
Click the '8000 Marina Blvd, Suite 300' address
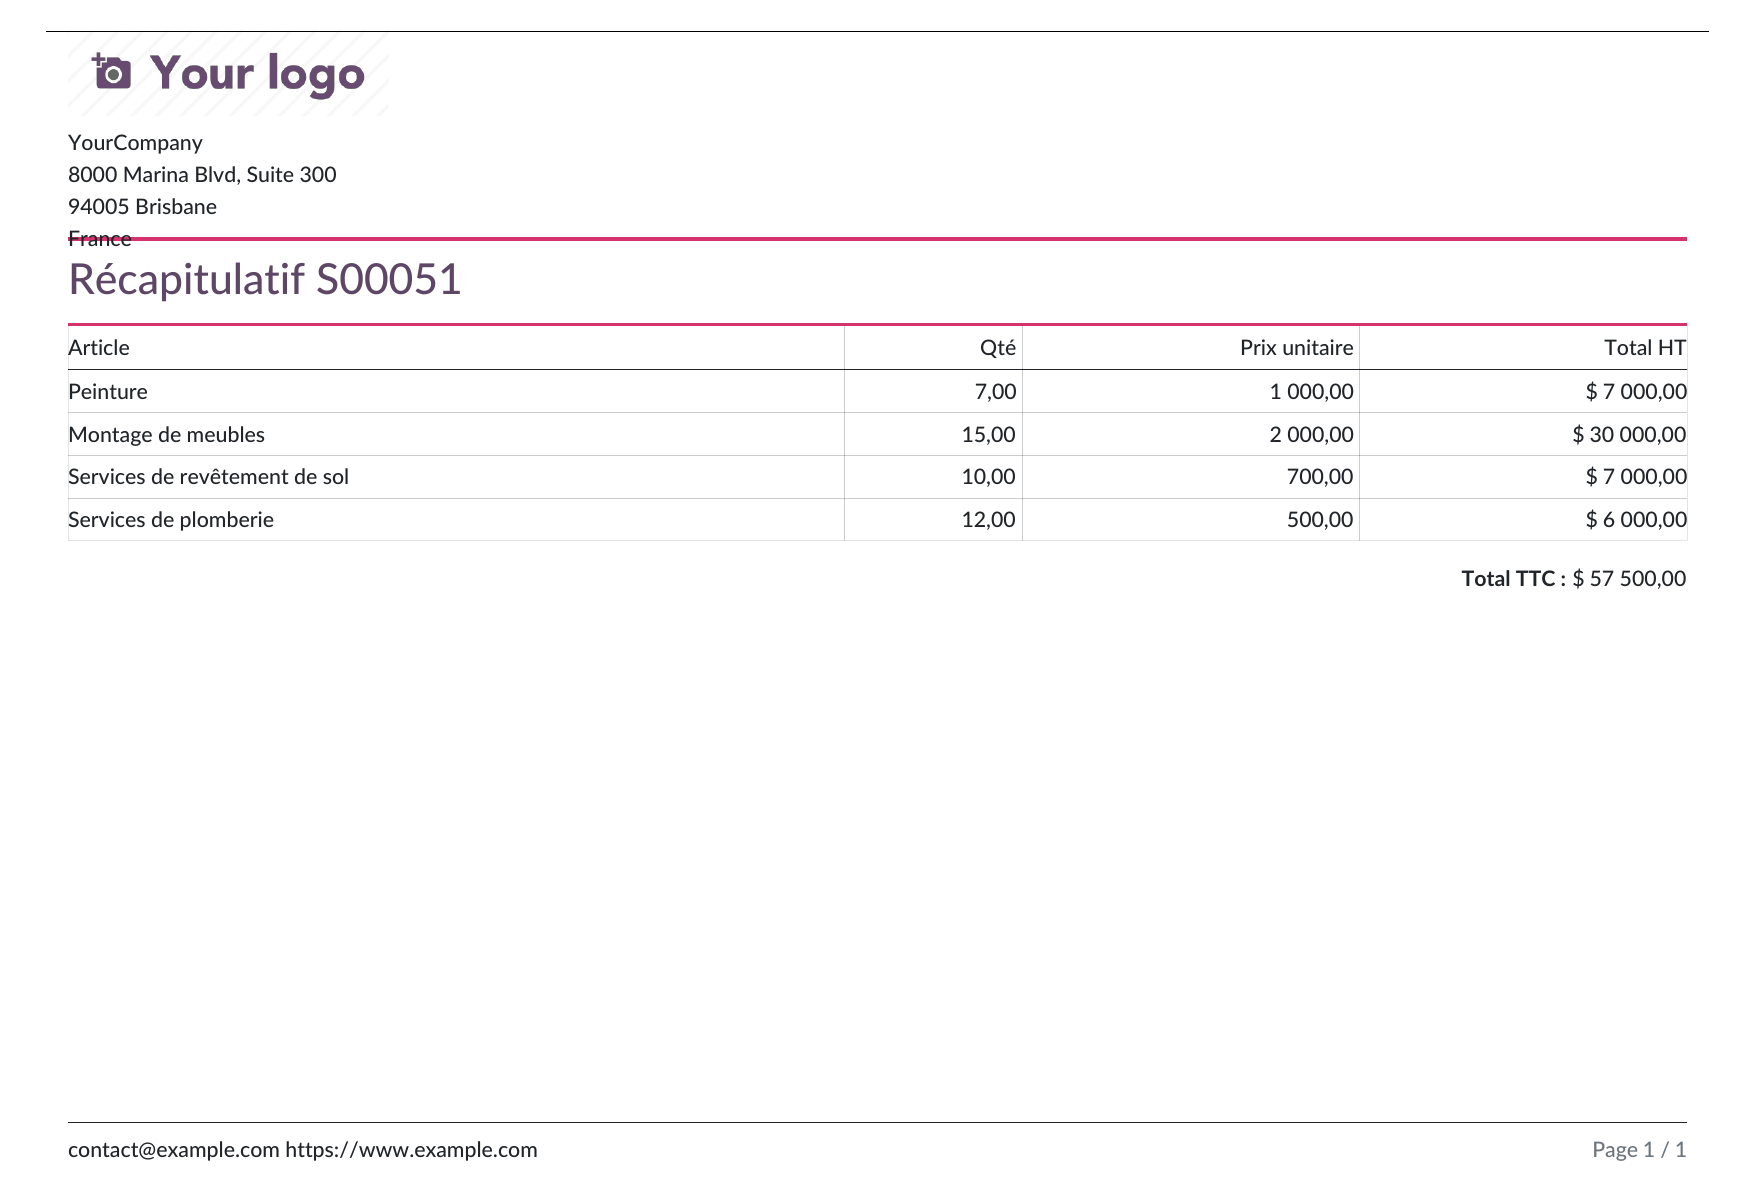(202, 174)
